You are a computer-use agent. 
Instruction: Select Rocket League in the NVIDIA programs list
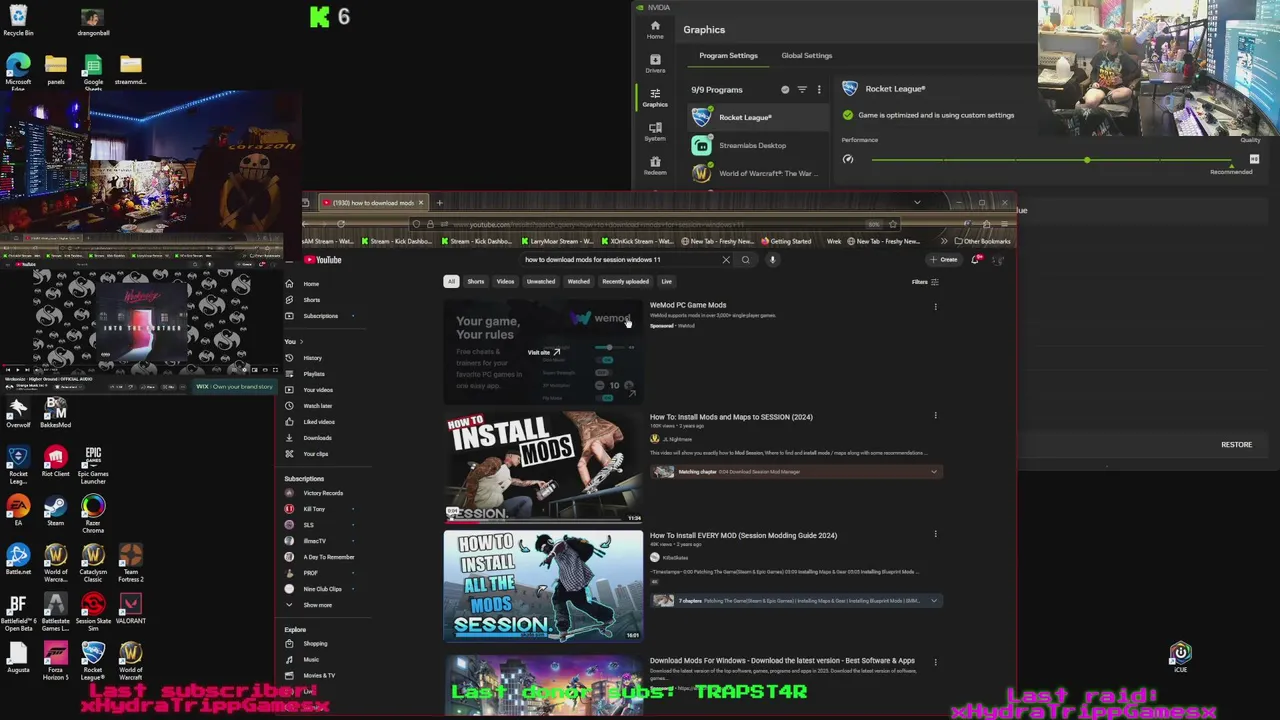pos(760,117)
